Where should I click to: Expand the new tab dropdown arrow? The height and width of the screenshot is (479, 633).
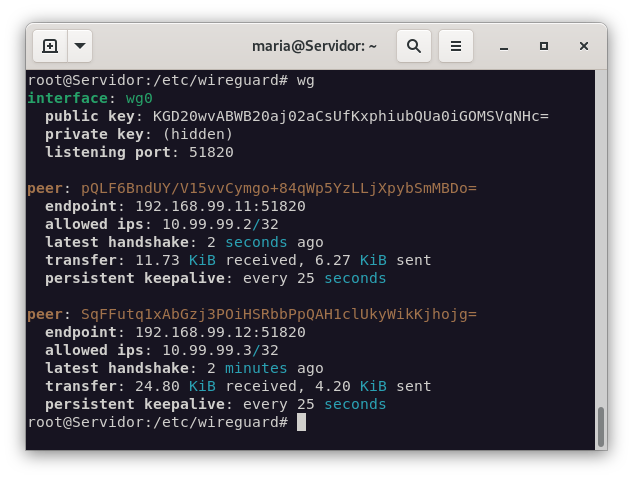coord(79,46)
